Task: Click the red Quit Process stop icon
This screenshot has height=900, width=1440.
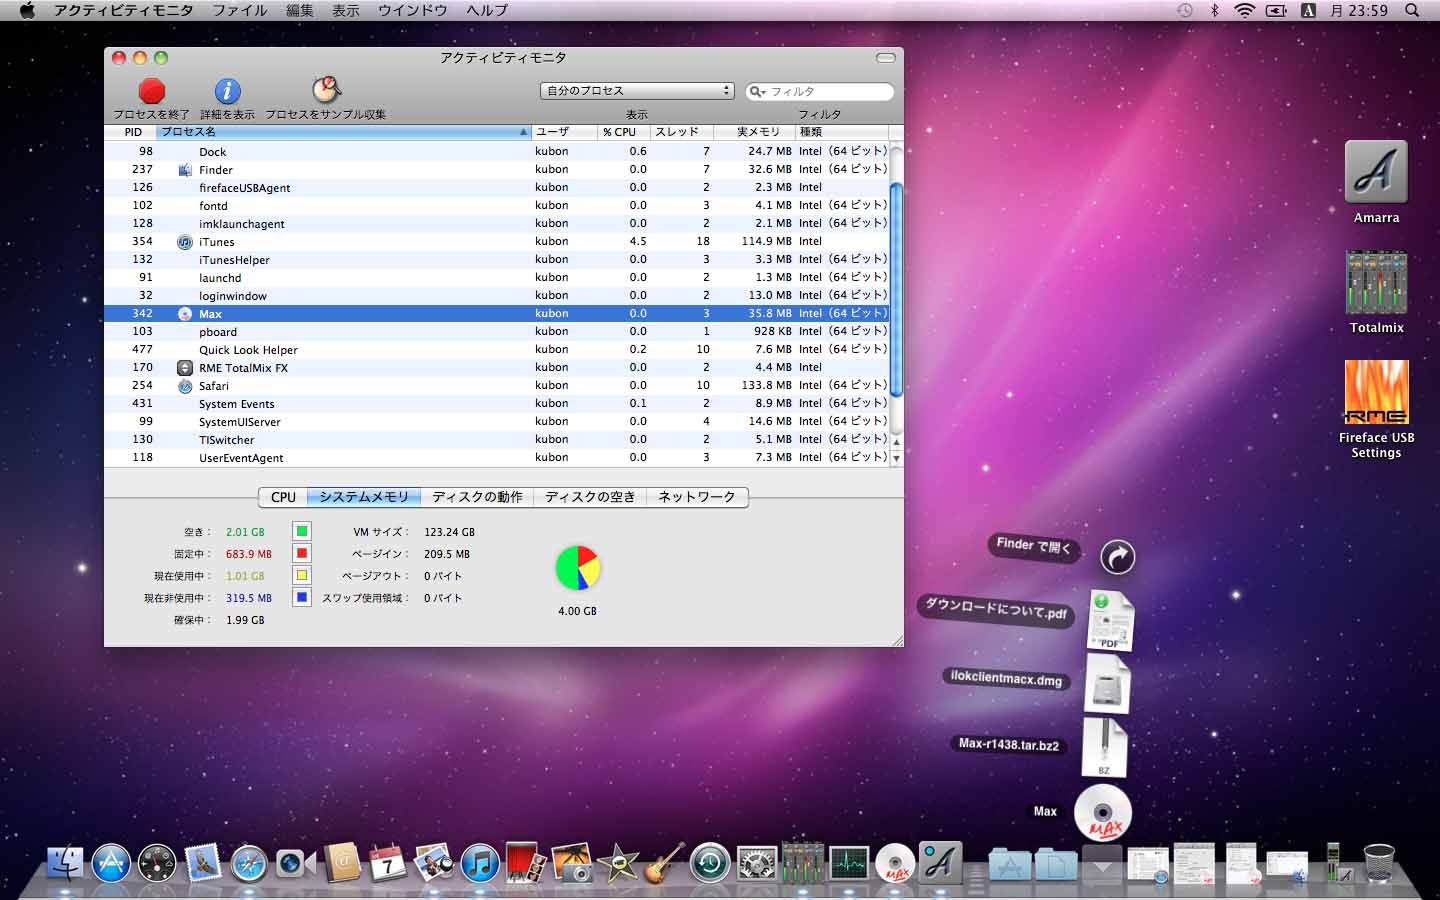Action: 152,91
